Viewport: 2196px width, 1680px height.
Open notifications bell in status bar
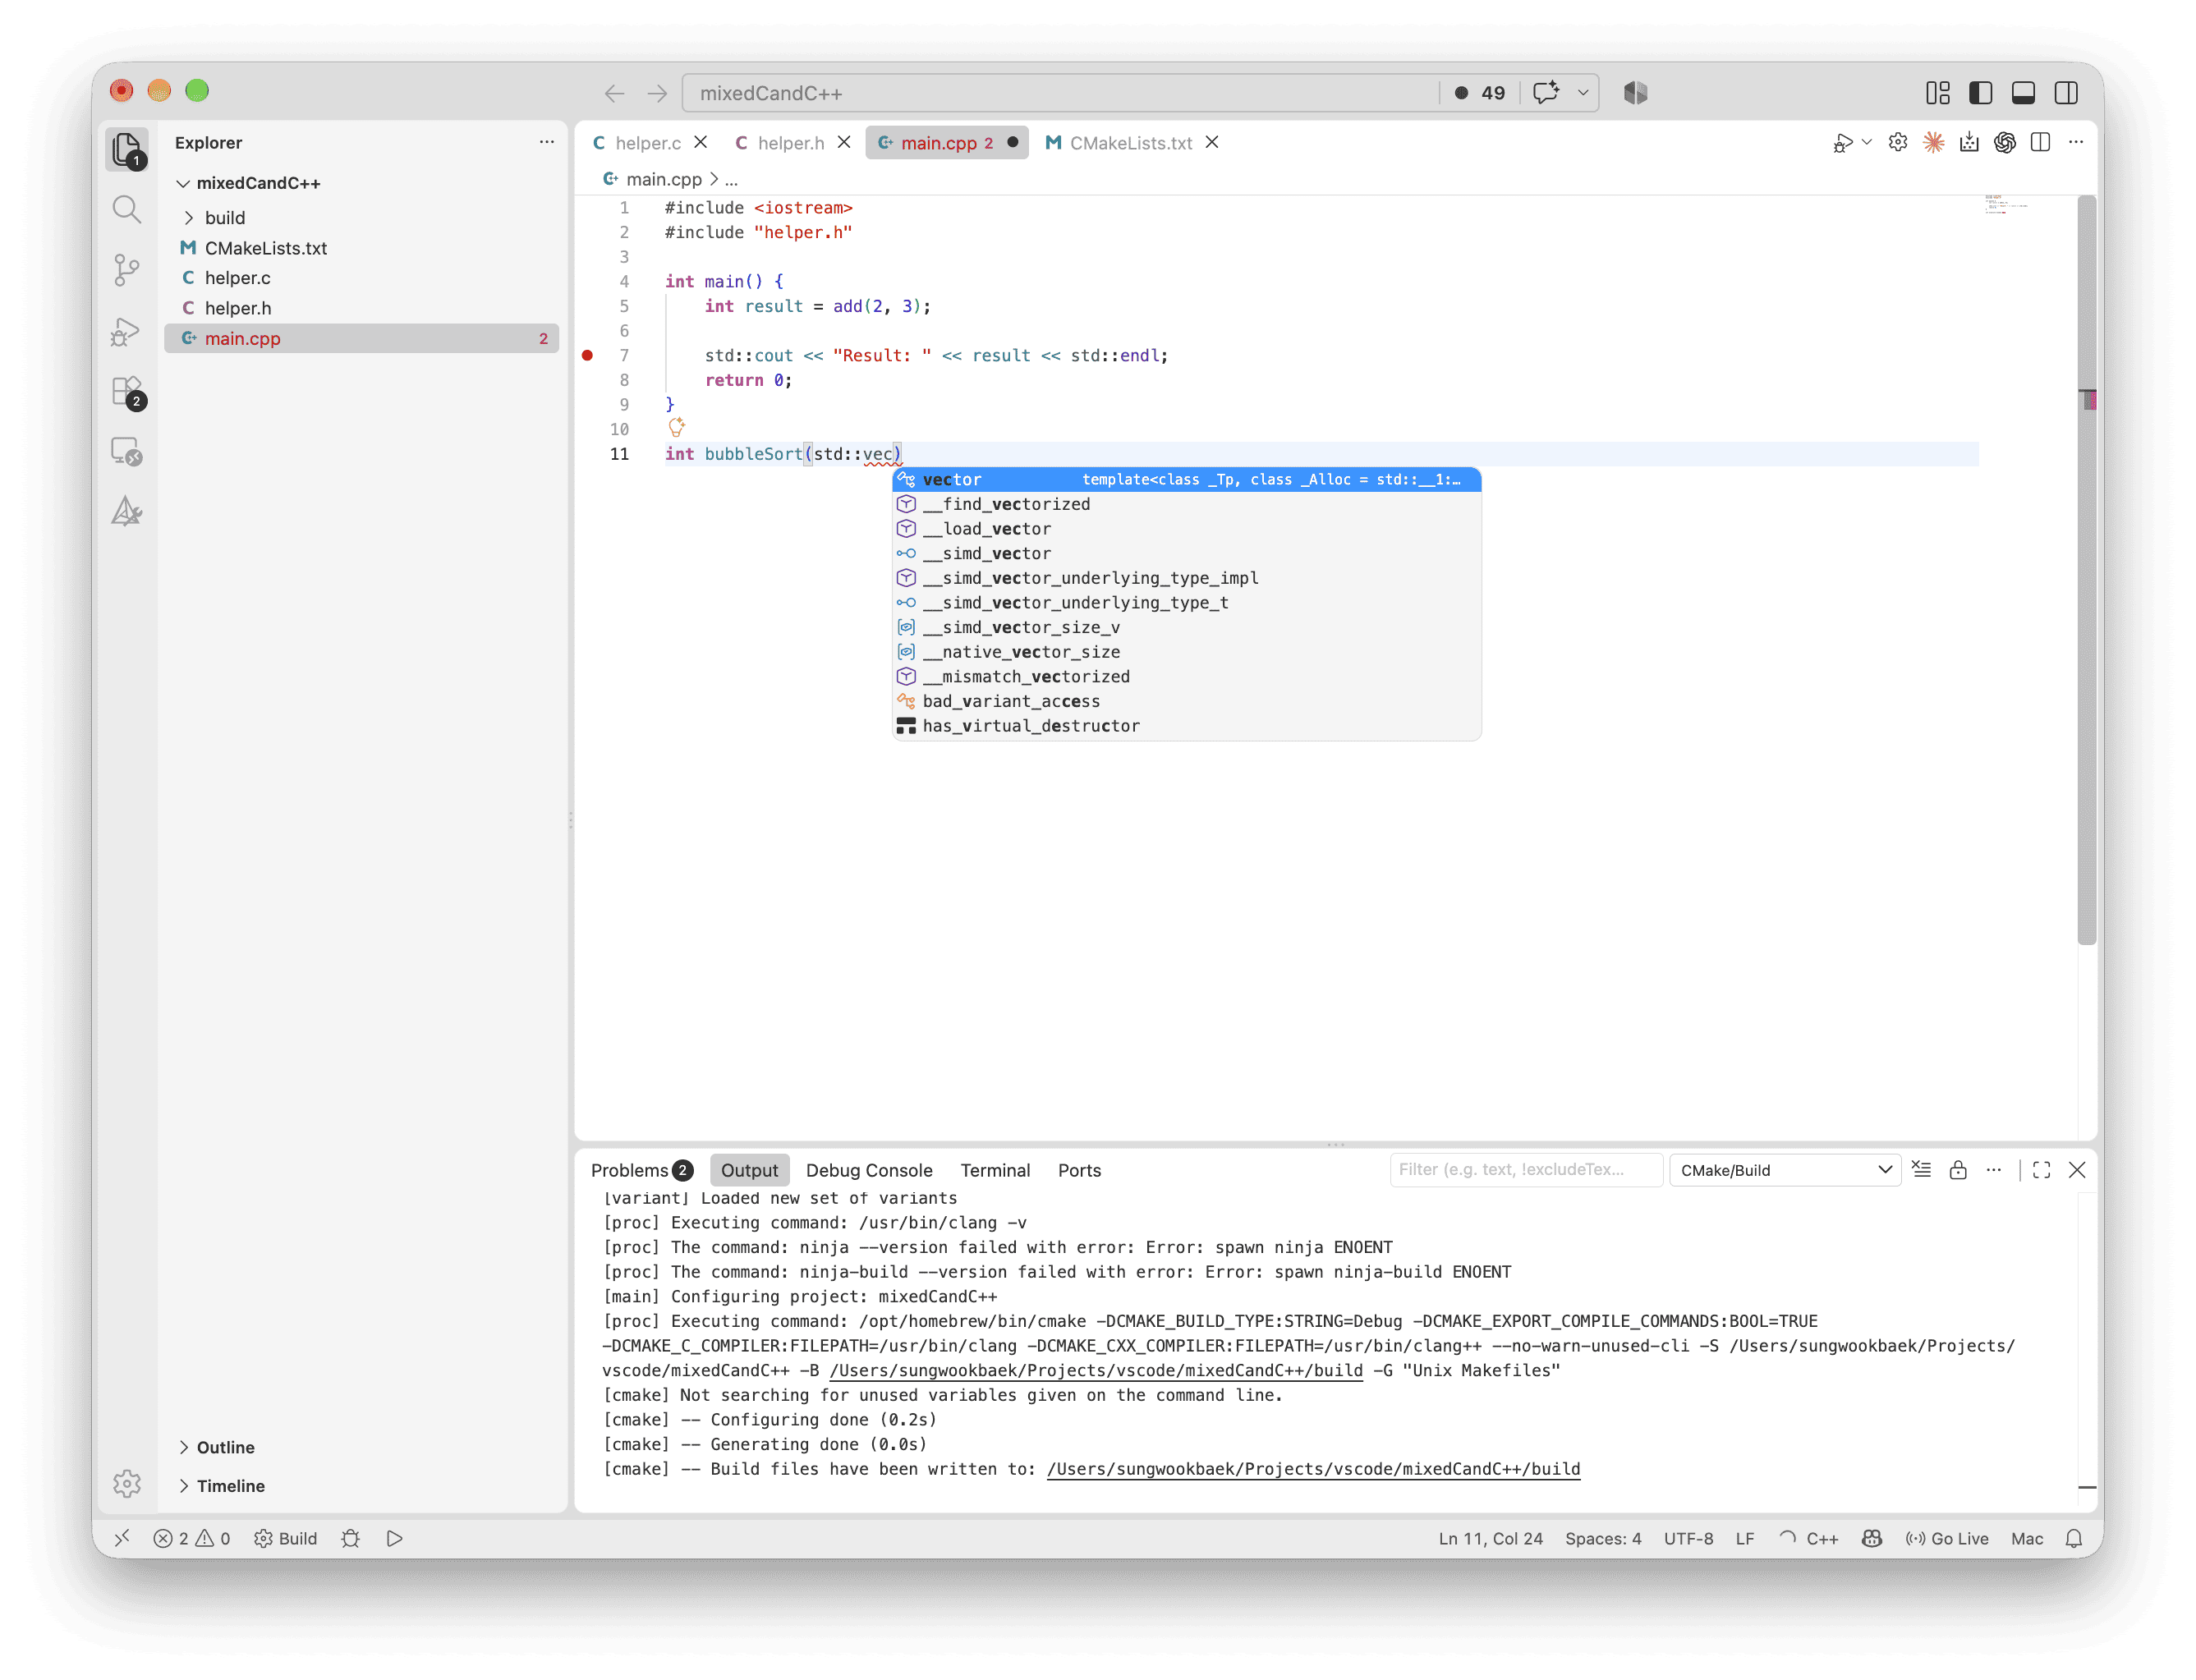tap(2074, 1538)
